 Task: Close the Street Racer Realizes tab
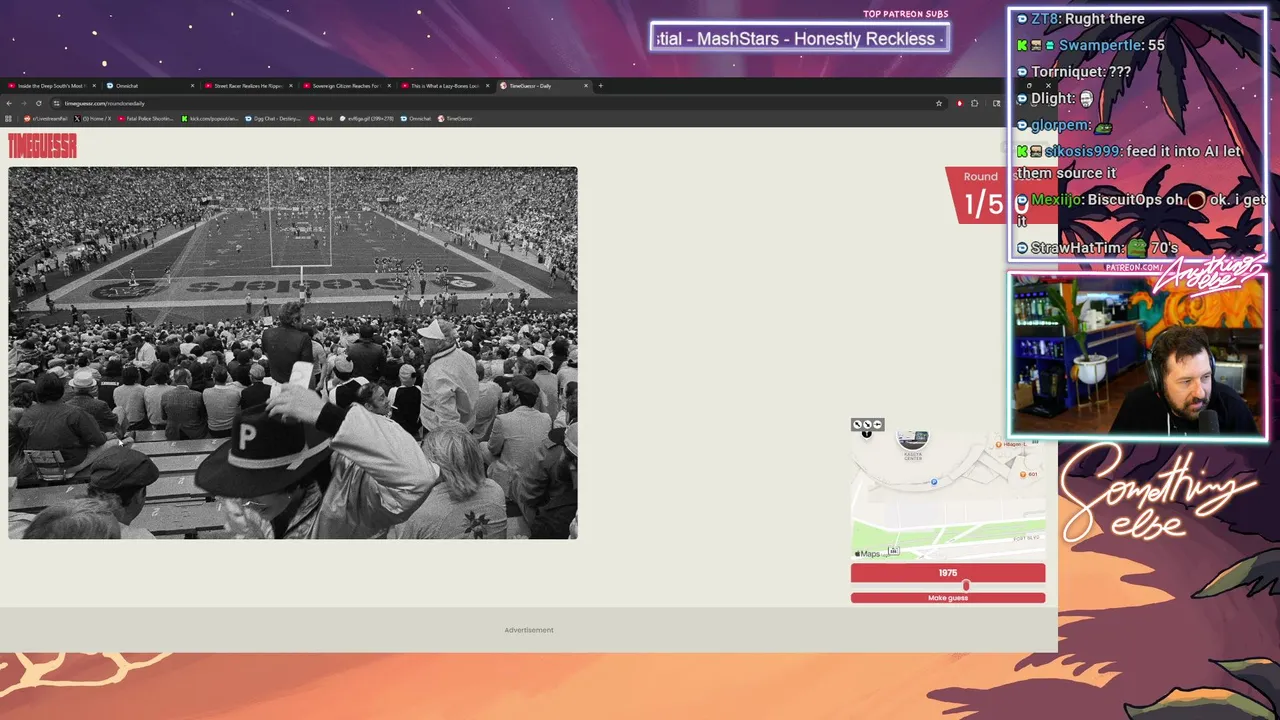click(x=291, y=86)
